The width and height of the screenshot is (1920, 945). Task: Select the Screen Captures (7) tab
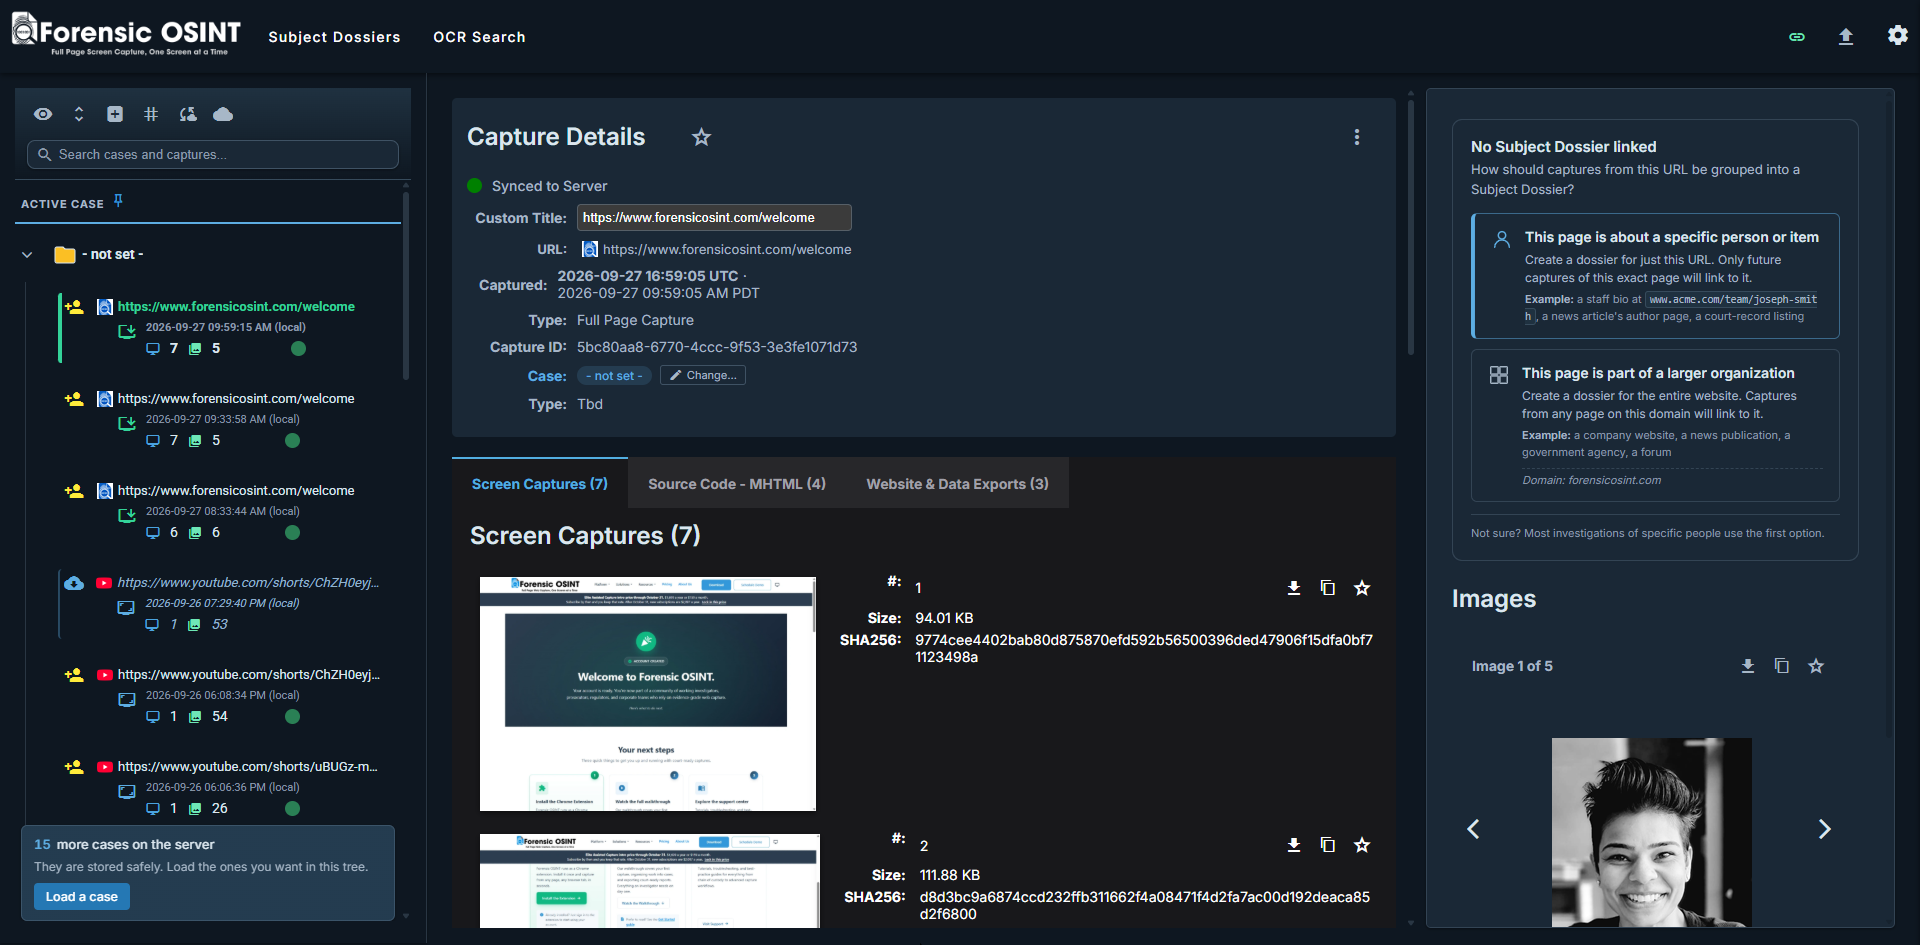(x=540, y=484)
